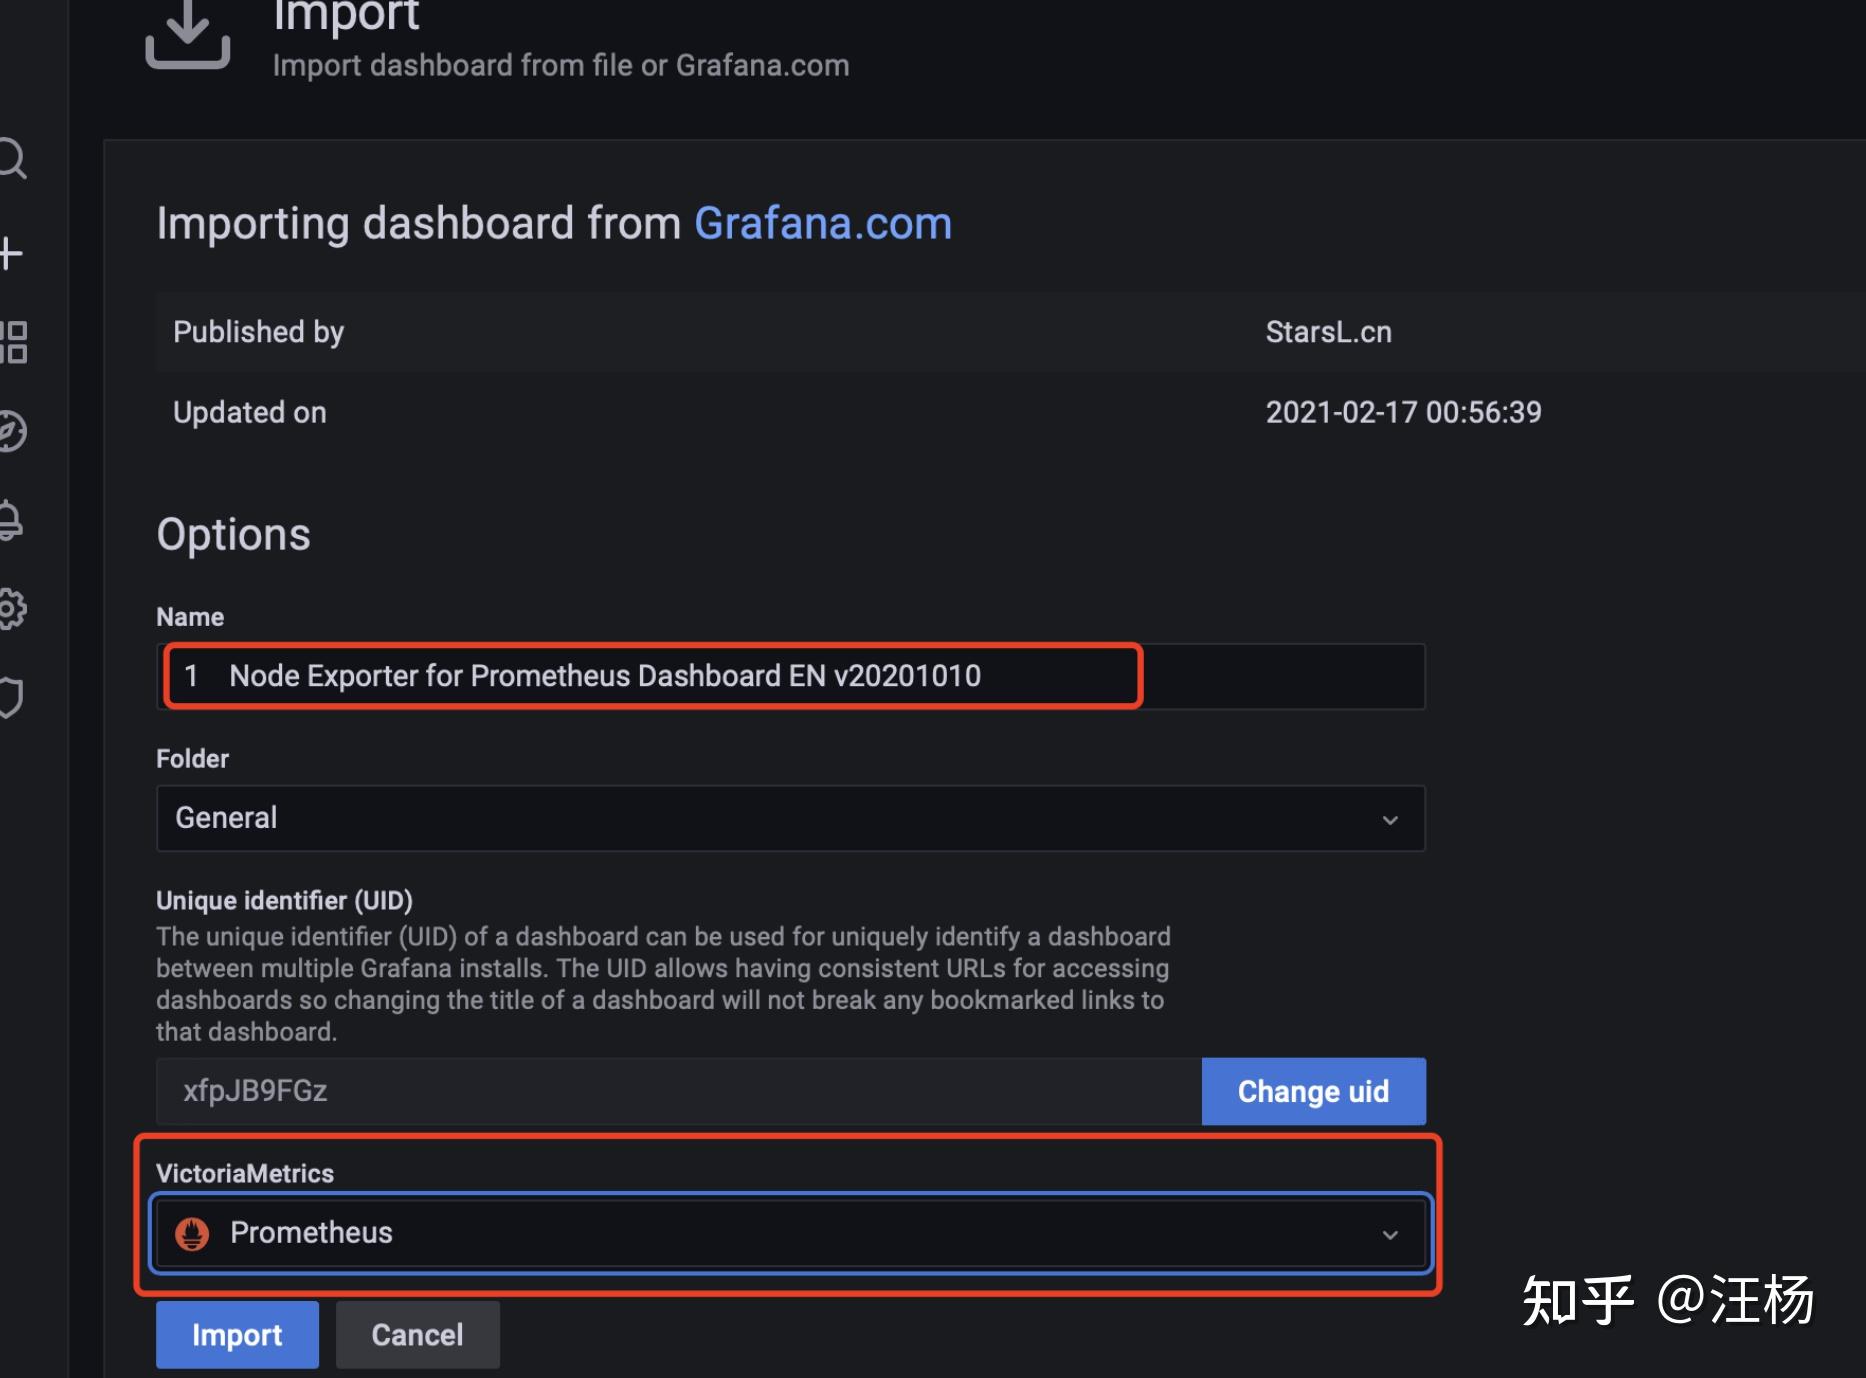The height and width of the screenshot is (1378, 1866).
Task: Click the VictoriaMetrics field label
Action: [245, 1173]
